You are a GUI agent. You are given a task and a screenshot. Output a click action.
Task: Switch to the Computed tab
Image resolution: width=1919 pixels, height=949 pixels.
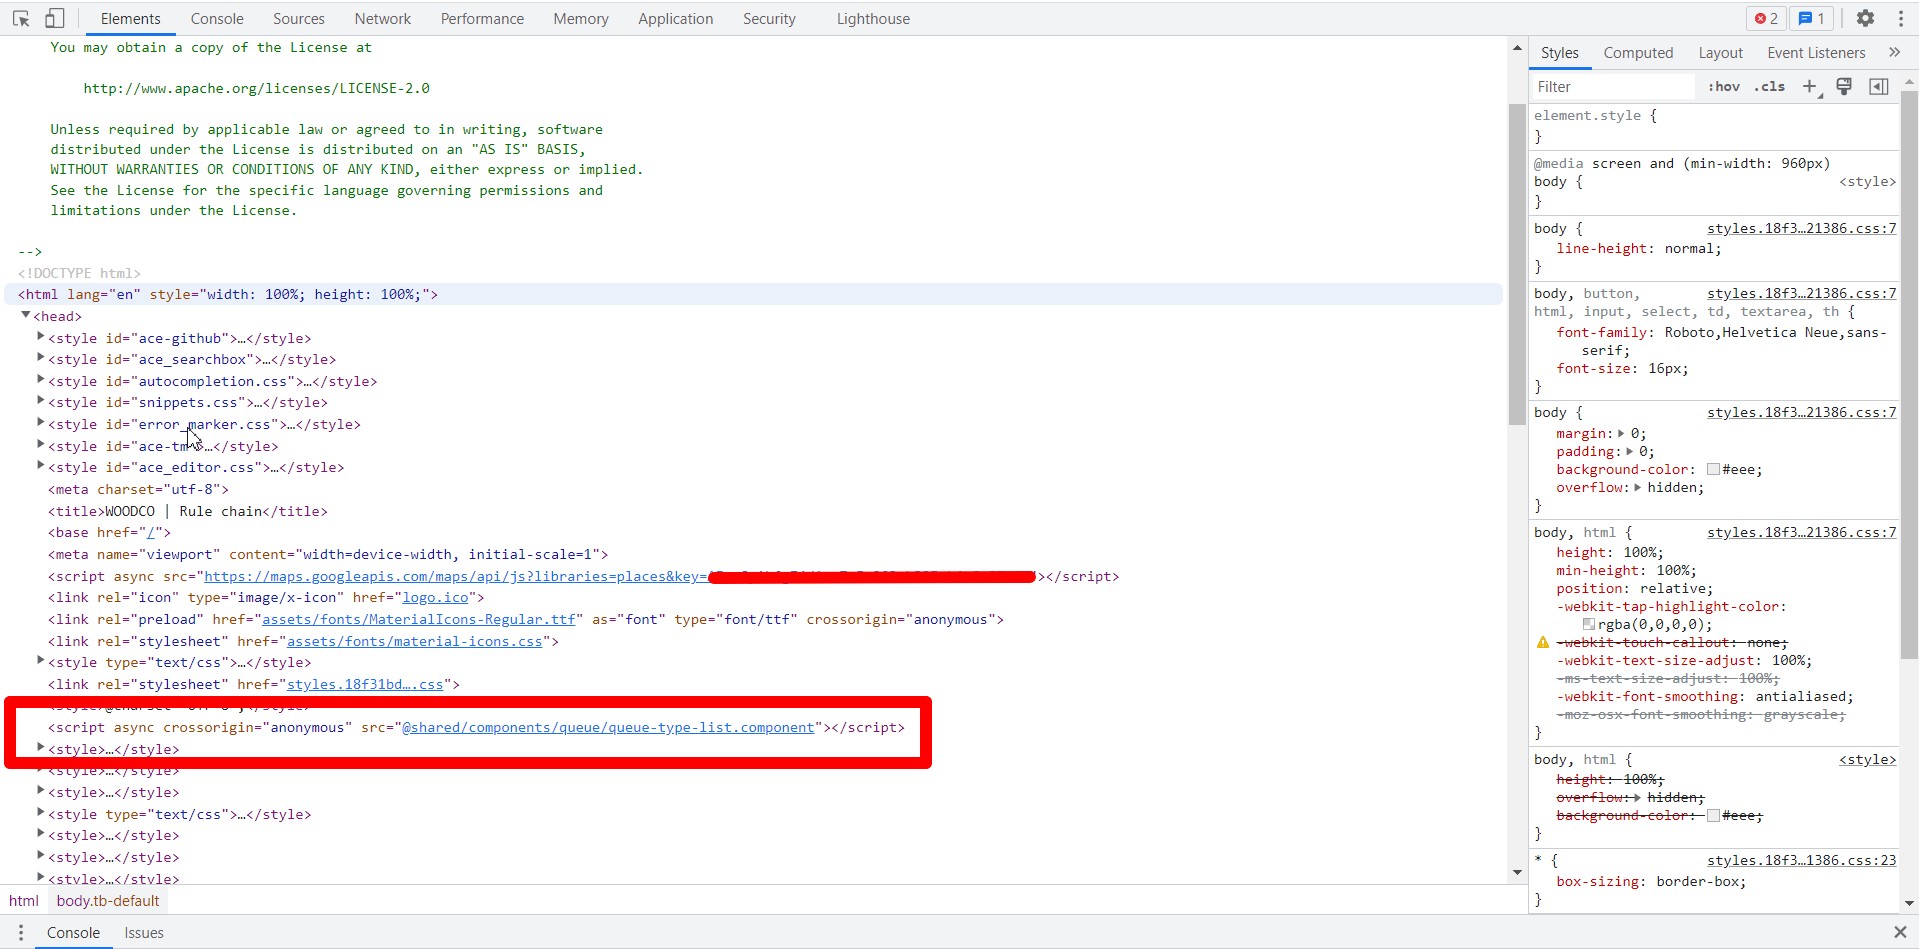1637,52
